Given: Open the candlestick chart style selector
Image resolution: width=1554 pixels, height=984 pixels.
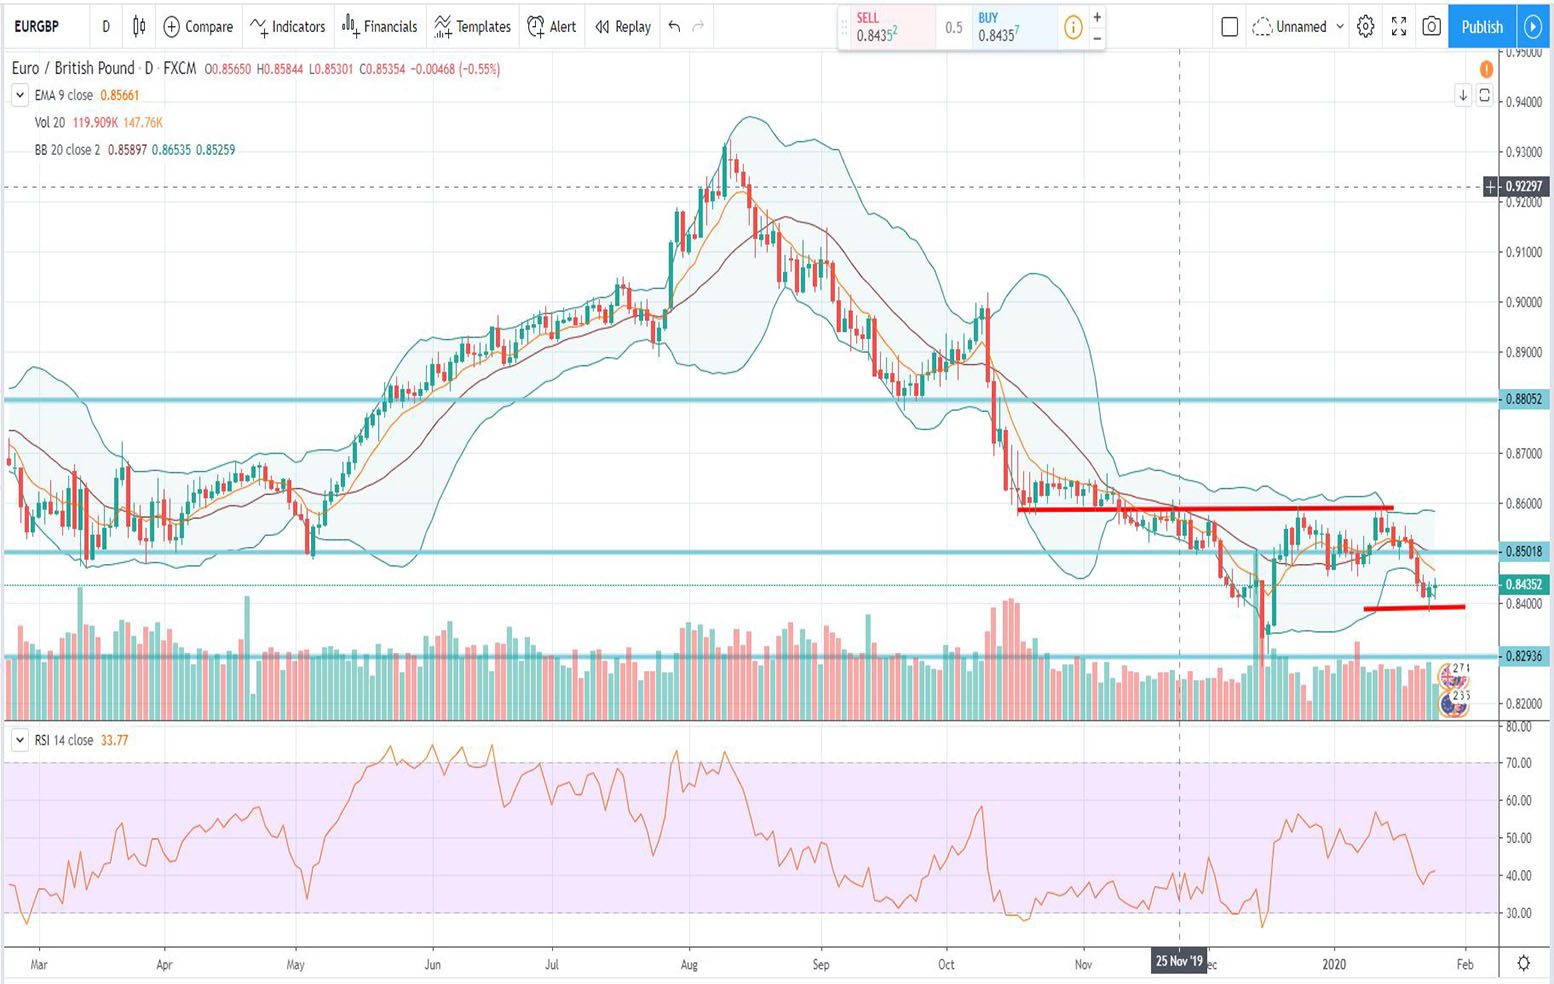Looking at the screenshot, I should tap(139, 27).
